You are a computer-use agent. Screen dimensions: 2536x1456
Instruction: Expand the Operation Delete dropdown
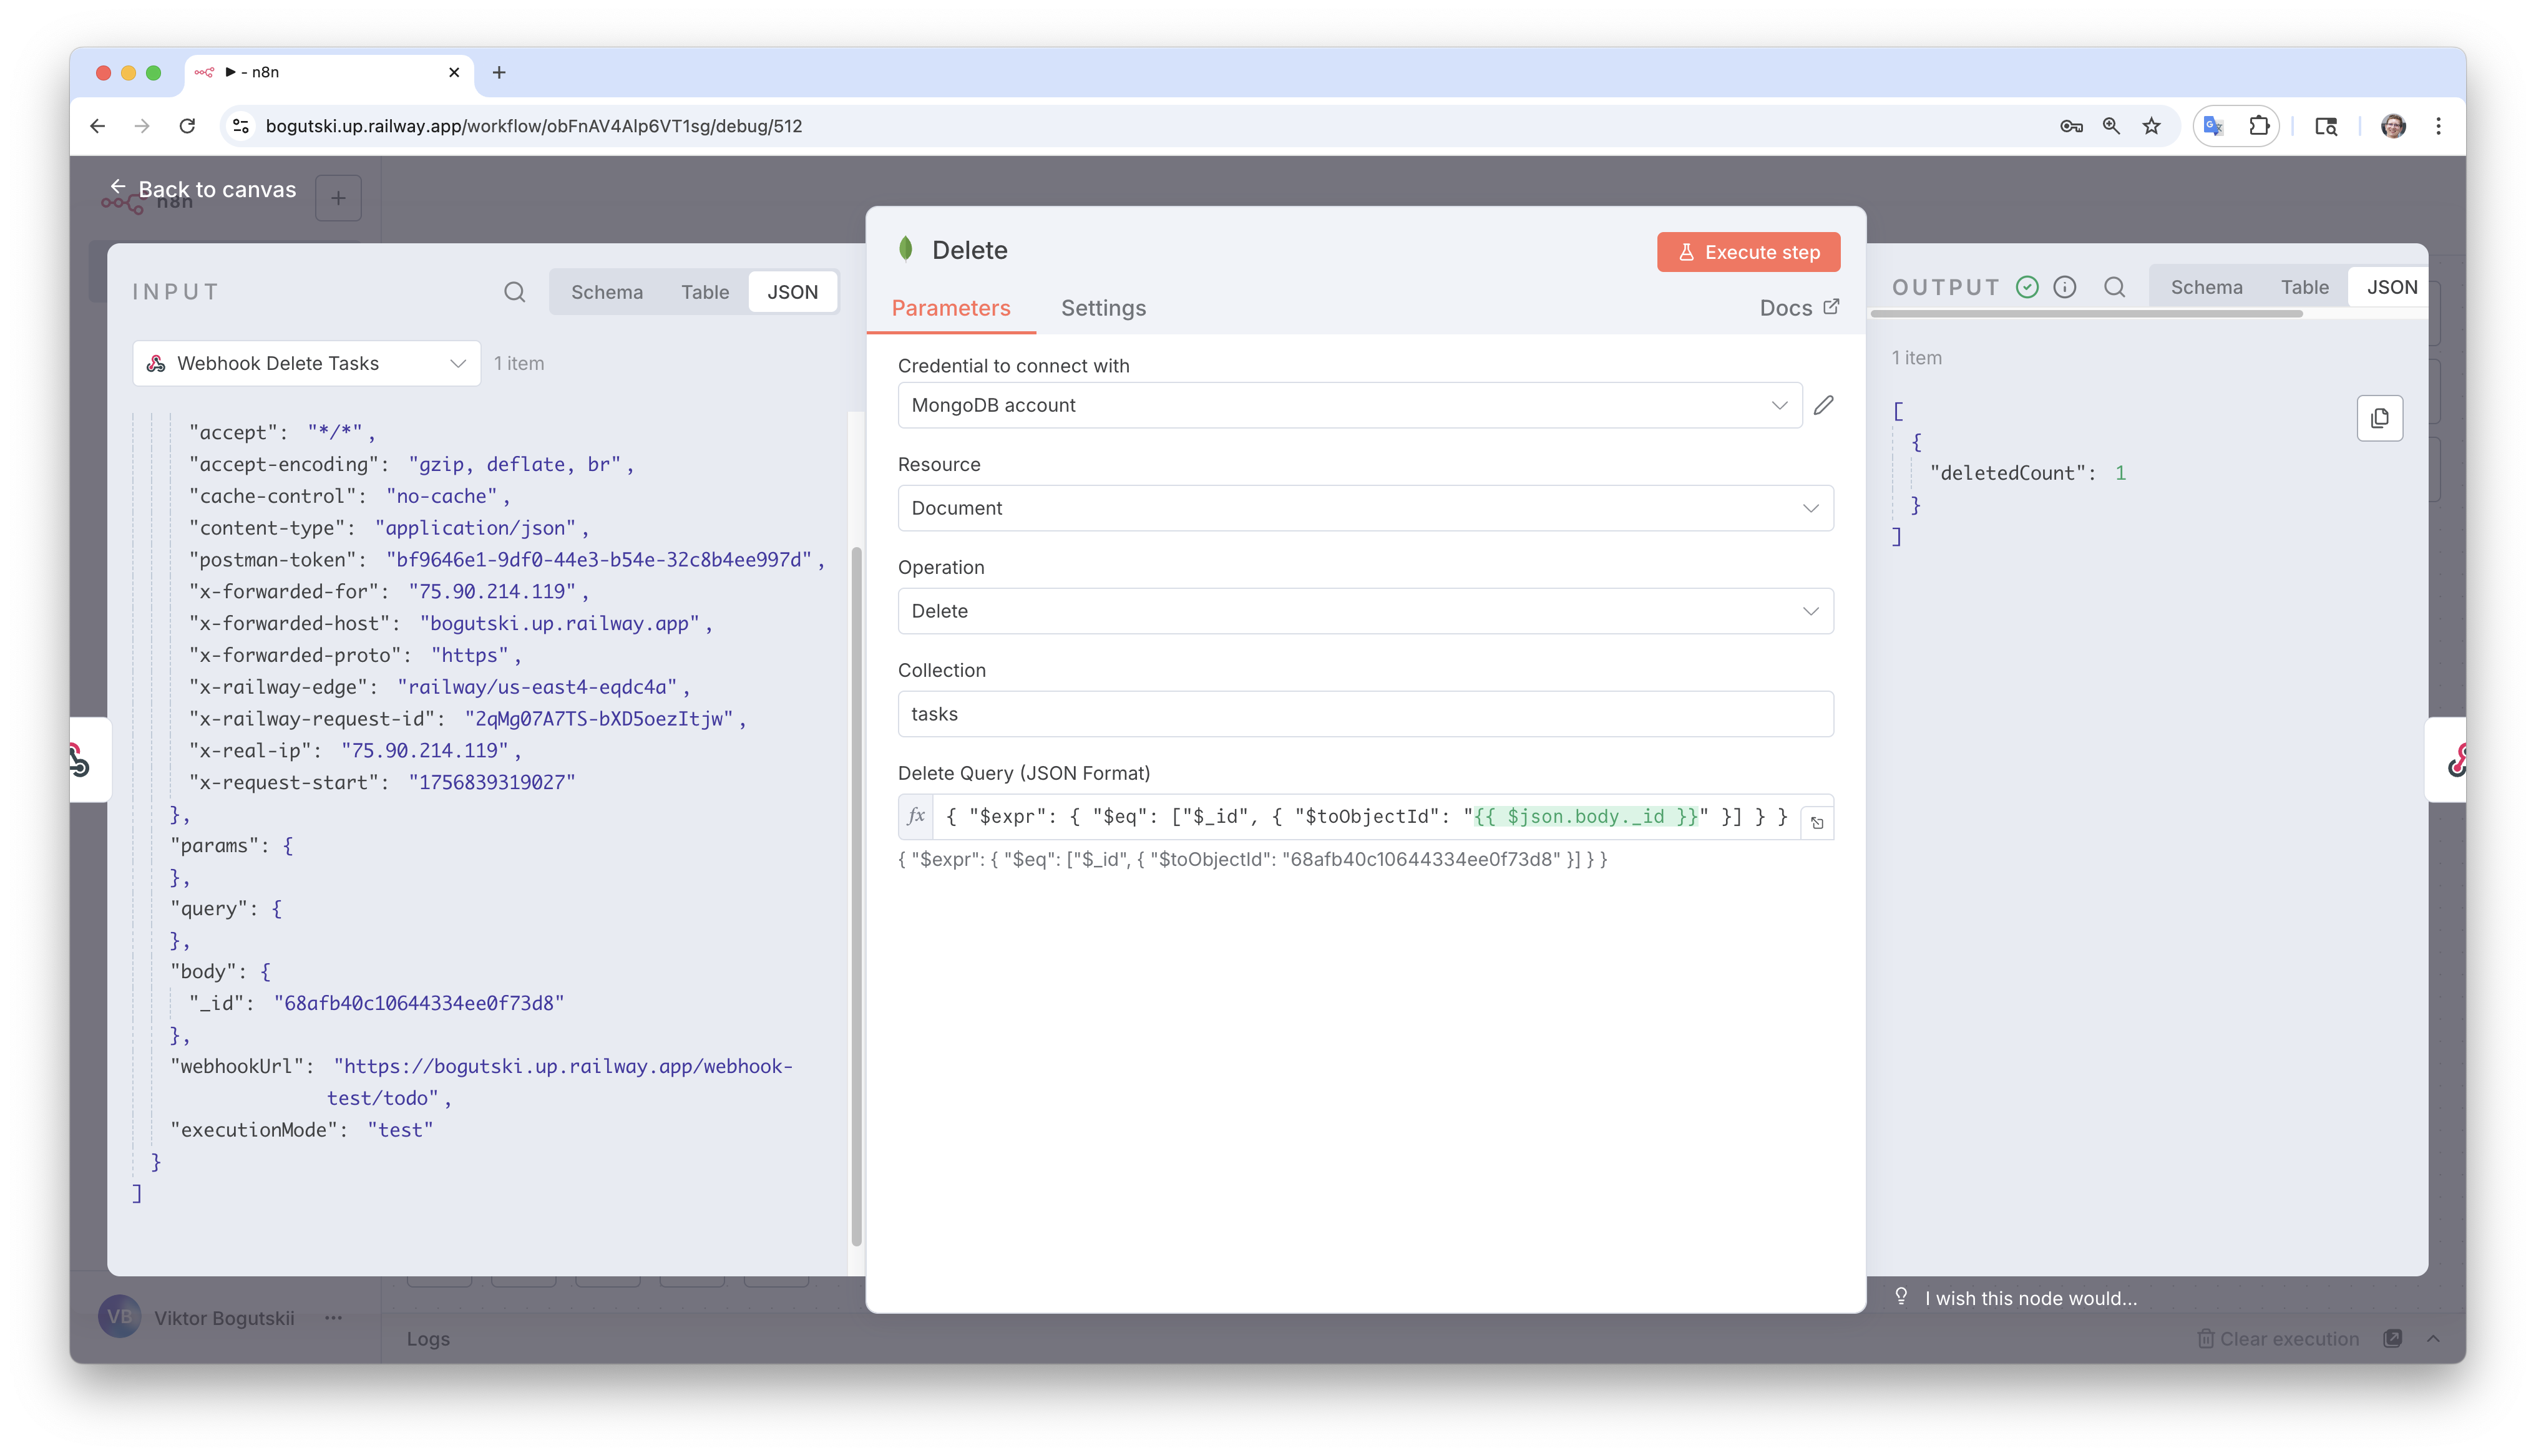(1365, 611)
